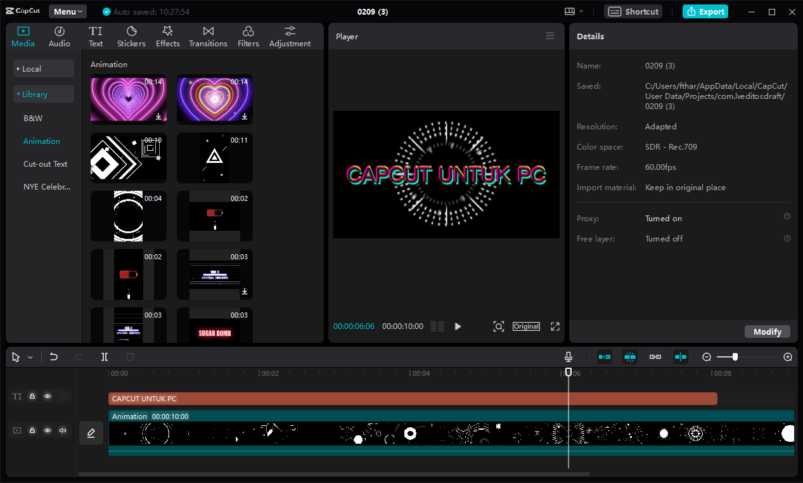This screenshot has width=803, height=483.
Task: View the Proxy help info icon
Action: tap(787, 217)
